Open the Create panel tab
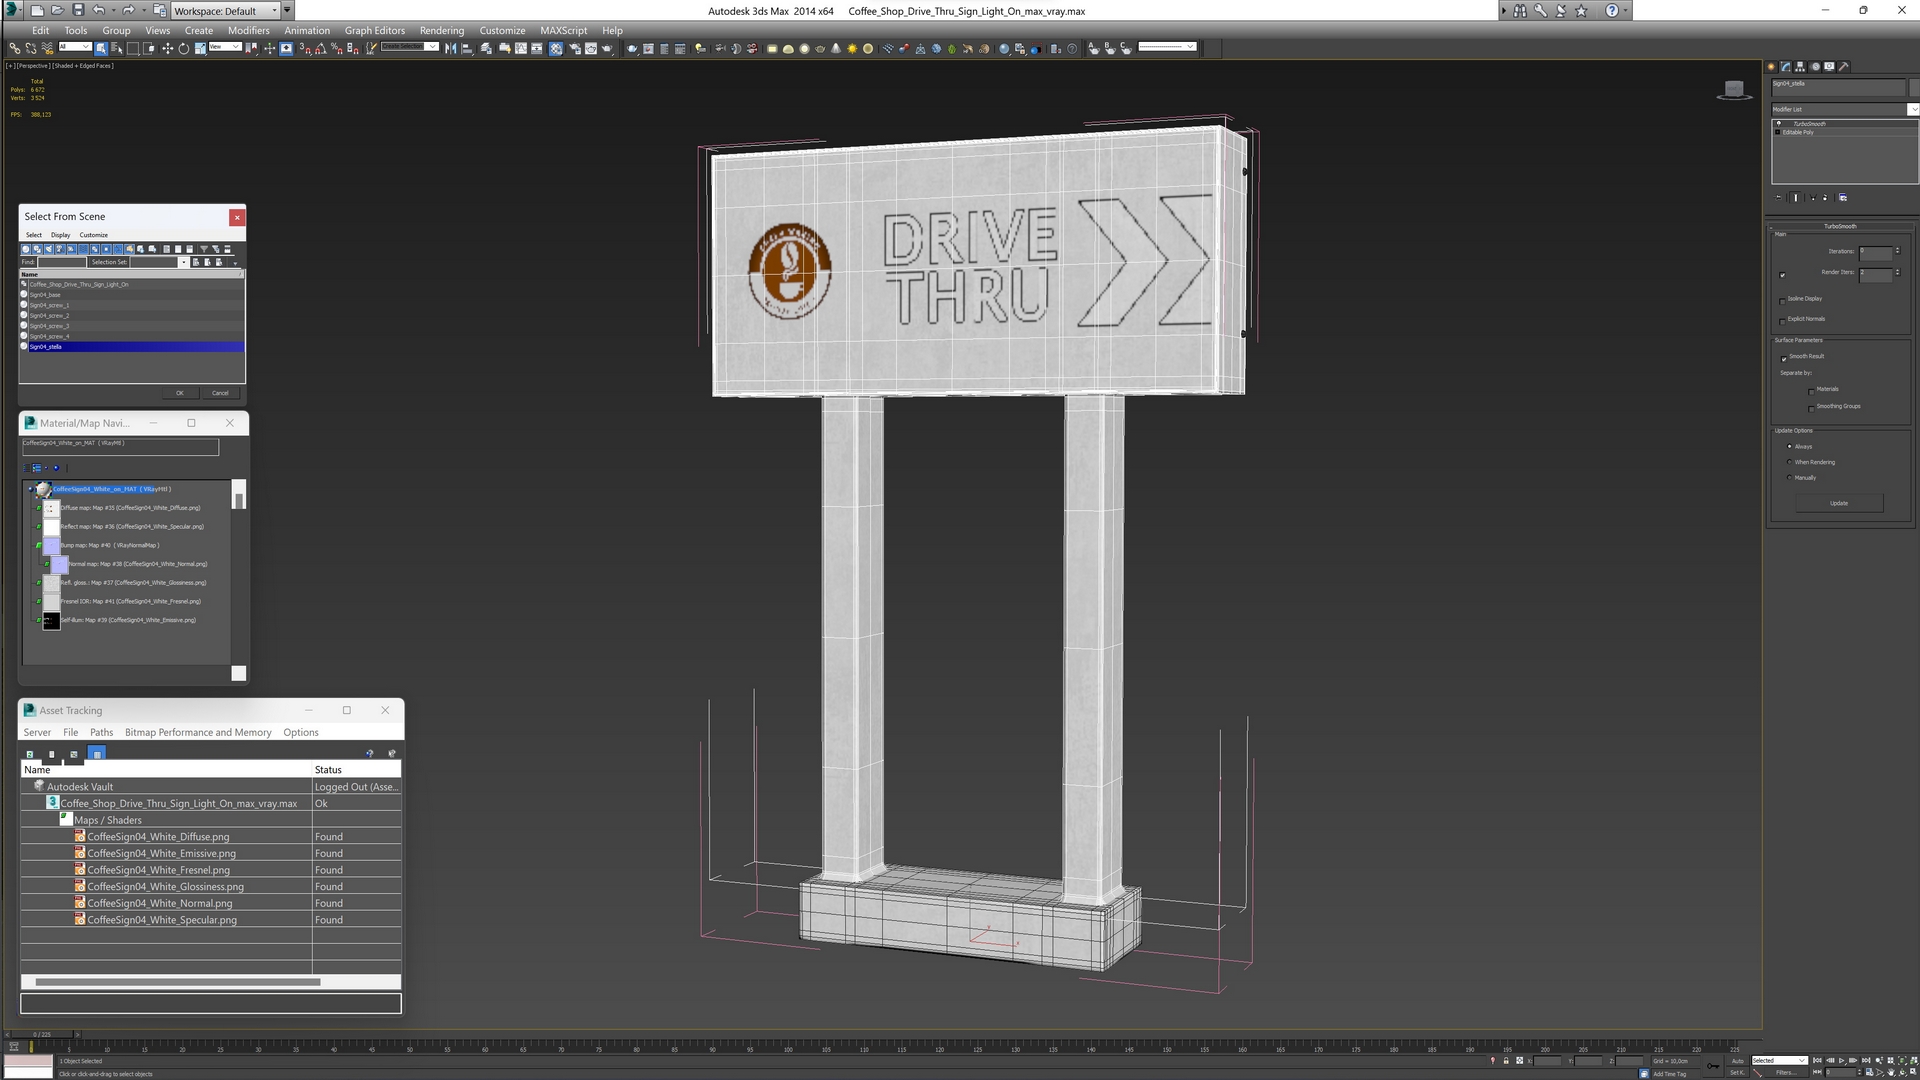The height and width of the screenshot is (1080, 1920). [x=1771, y=67]
